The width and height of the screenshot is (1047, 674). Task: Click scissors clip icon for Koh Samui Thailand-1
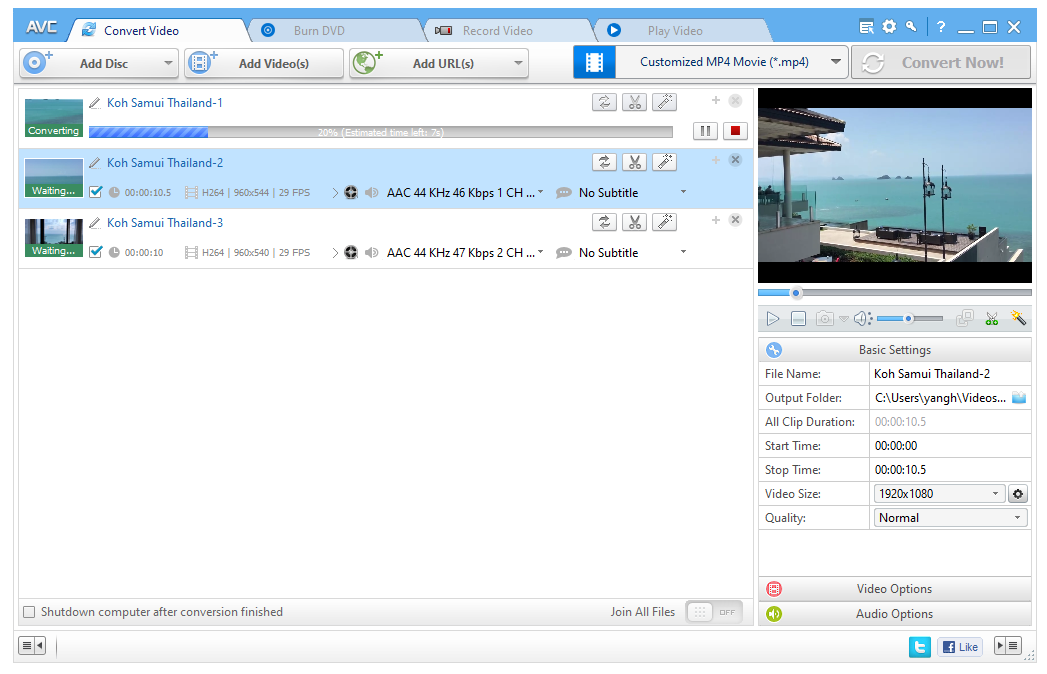coord(634,102)
